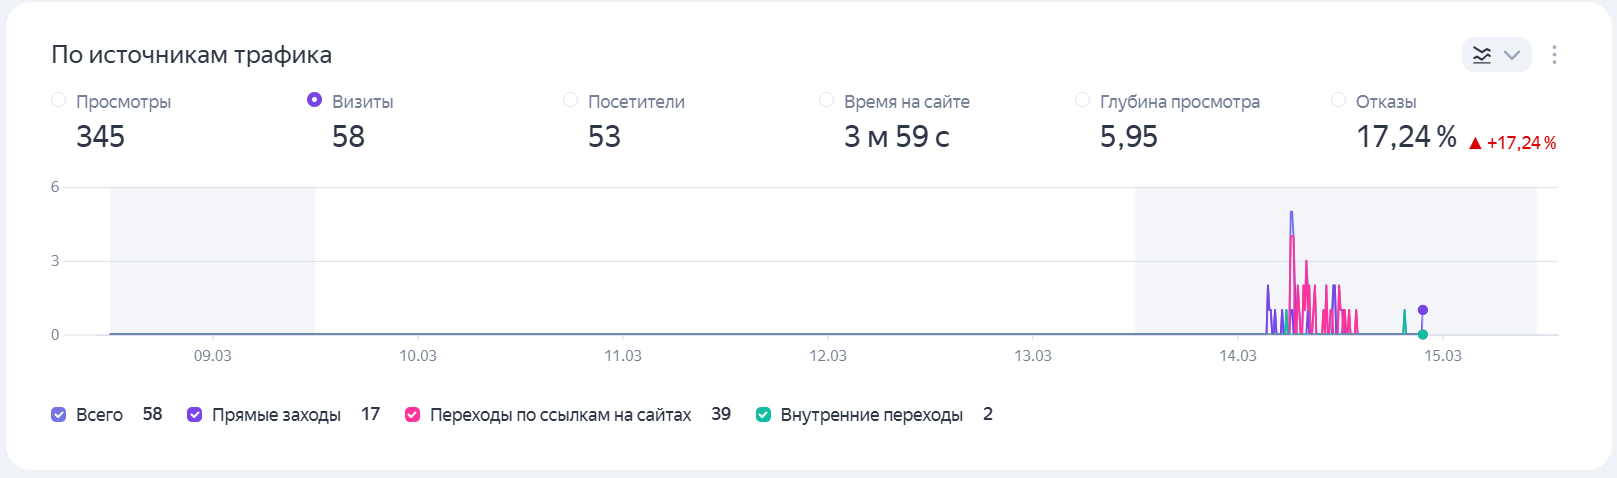
Task: Open the chart type selector icon
Action: 1482,55
